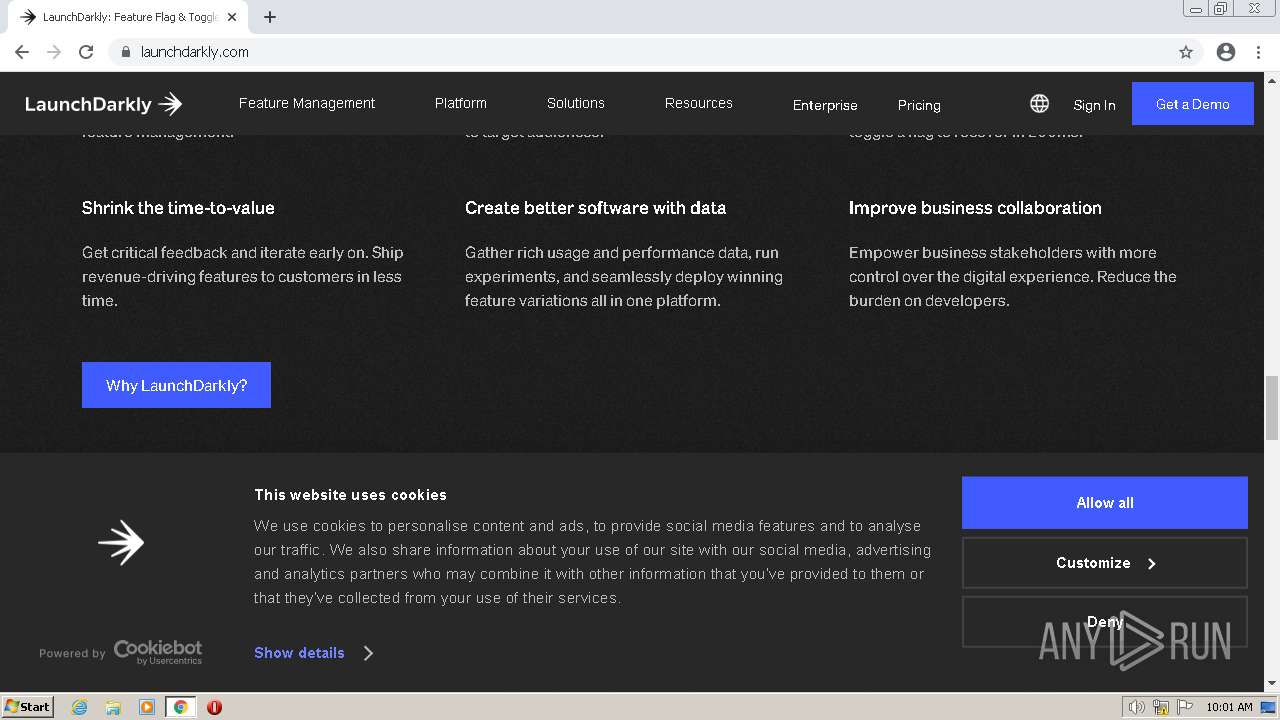
Task: Open media player from taskbar
Action: [x=147, y=707]
